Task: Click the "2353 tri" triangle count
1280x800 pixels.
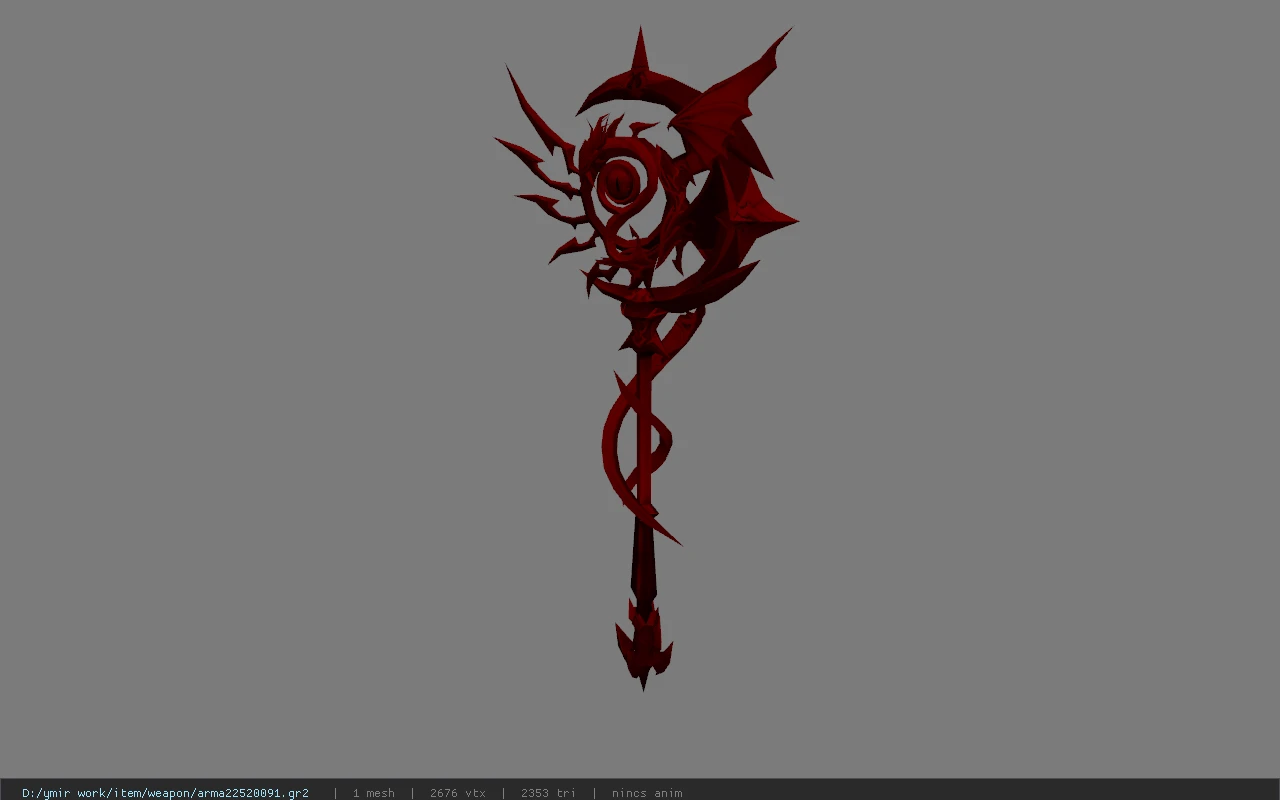Action: pos(548,793)
